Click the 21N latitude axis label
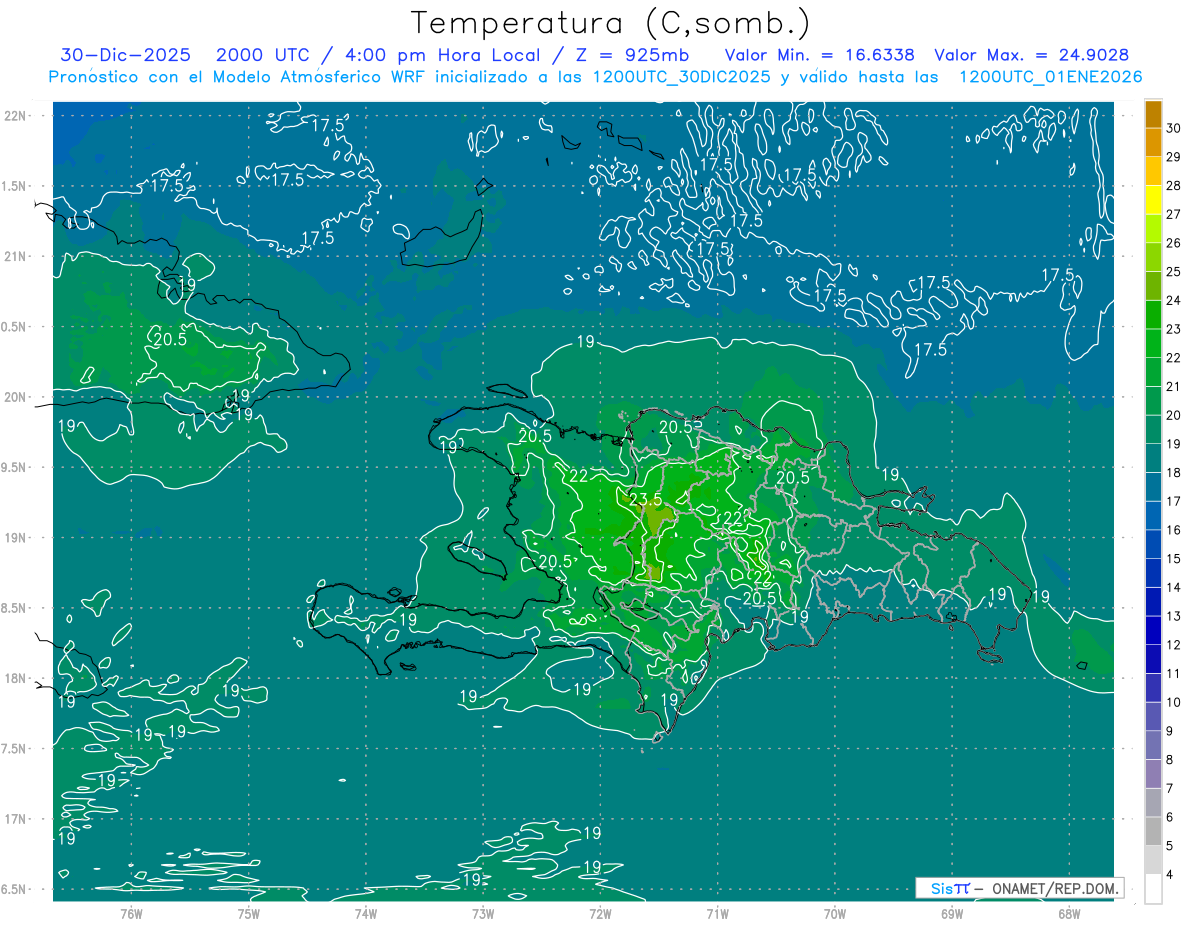 point(15,257)
